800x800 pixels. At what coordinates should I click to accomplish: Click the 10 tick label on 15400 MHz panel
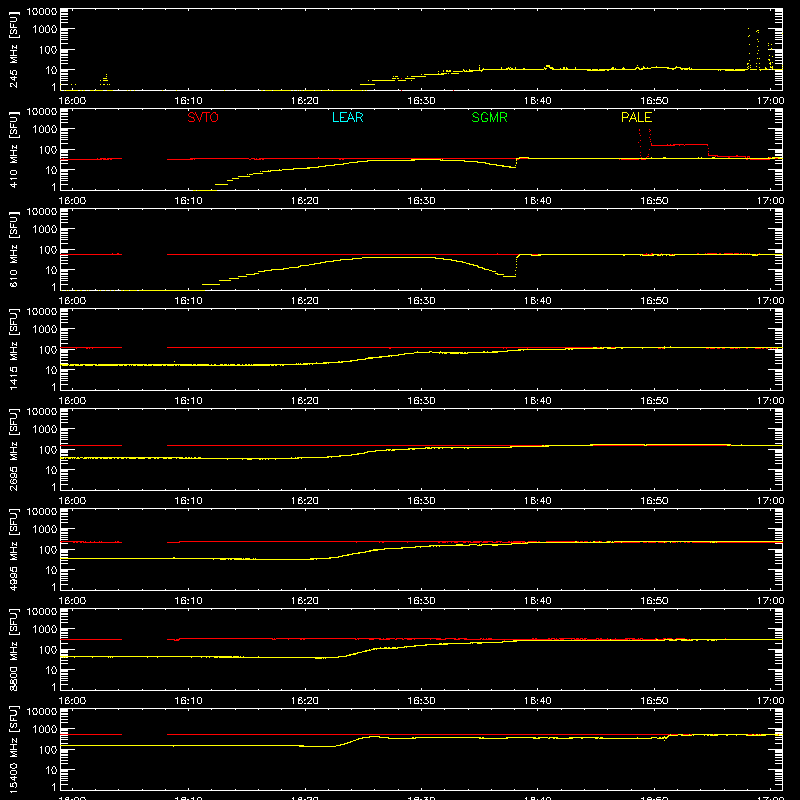pyautogui.click(x=51, y=770)
